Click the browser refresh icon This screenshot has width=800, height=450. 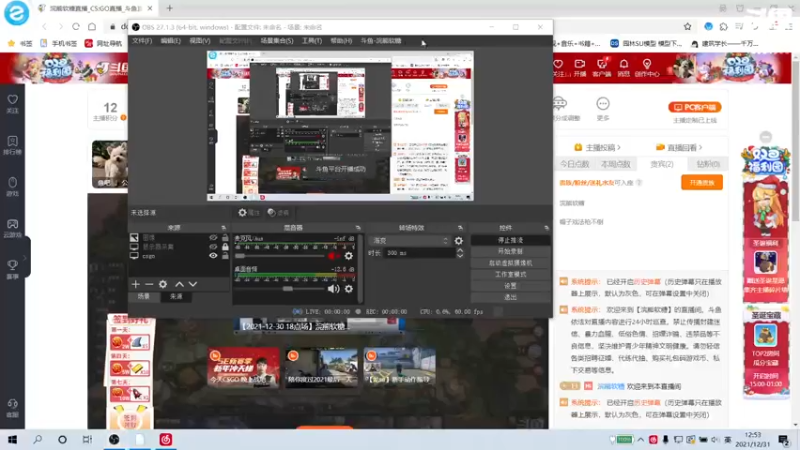click(x=76, y=27)
